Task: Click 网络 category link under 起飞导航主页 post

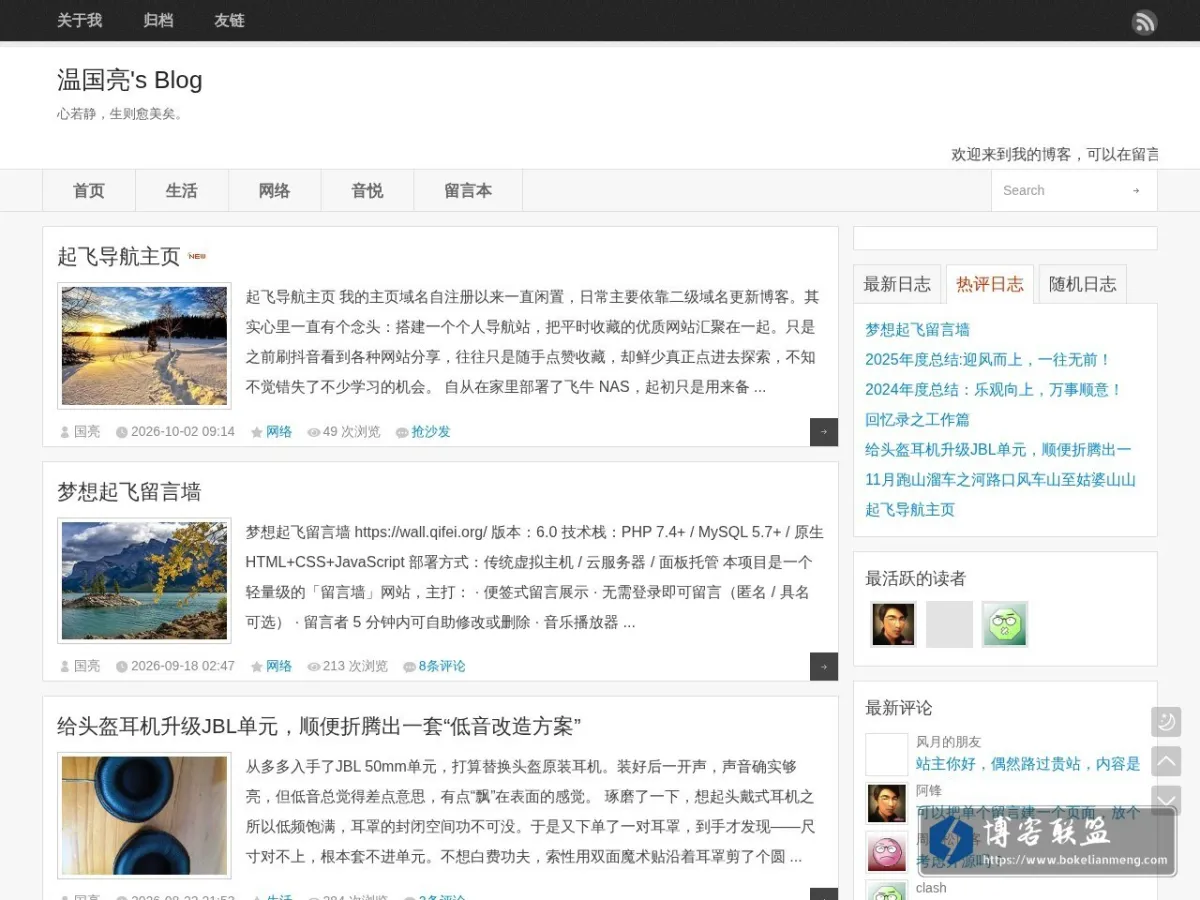Action: pyautogui.click(x=279, y=432)
